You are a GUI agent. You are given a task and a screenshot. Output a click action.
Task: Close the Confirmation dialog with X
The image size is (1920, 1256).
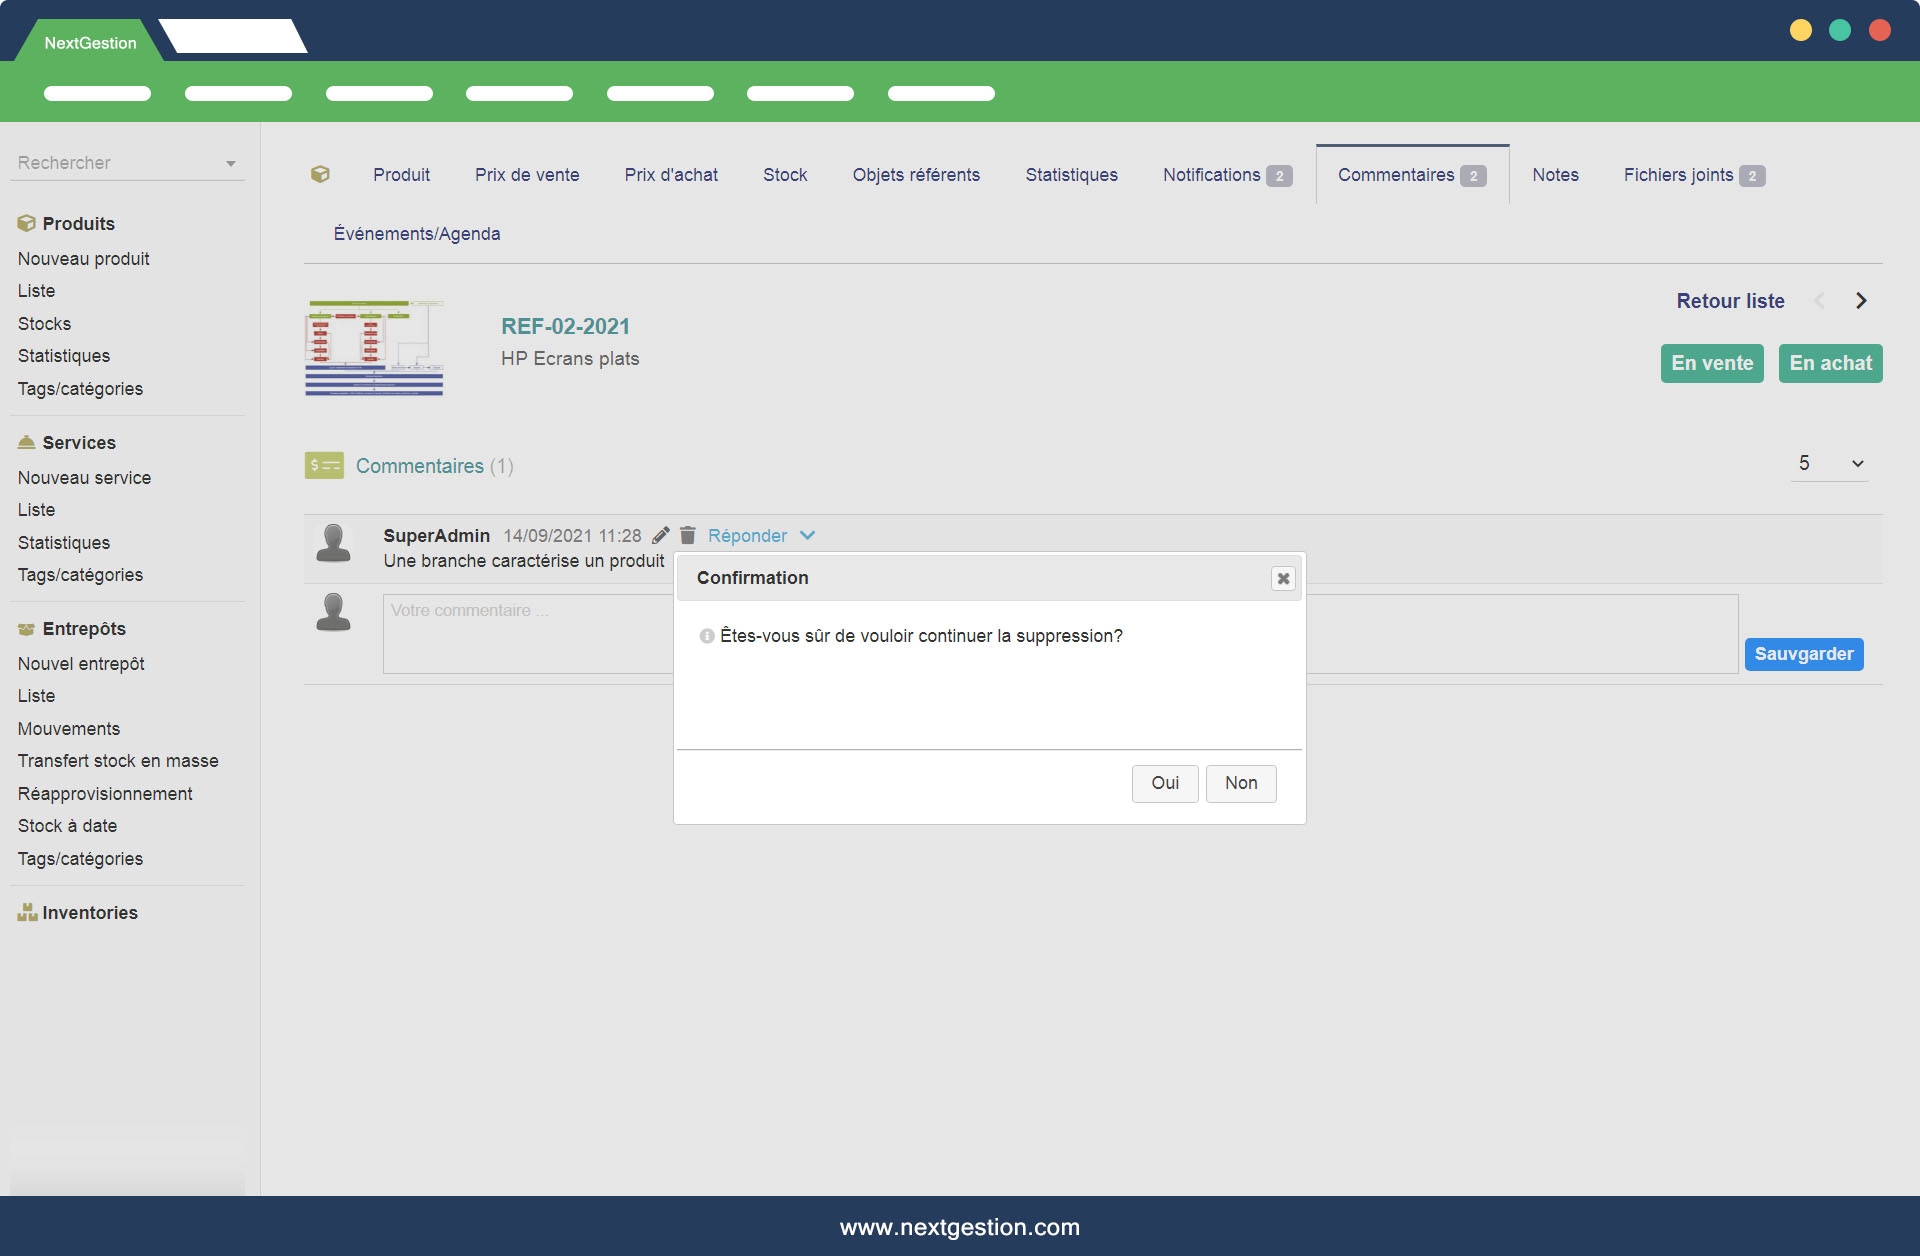point(1283,578)
